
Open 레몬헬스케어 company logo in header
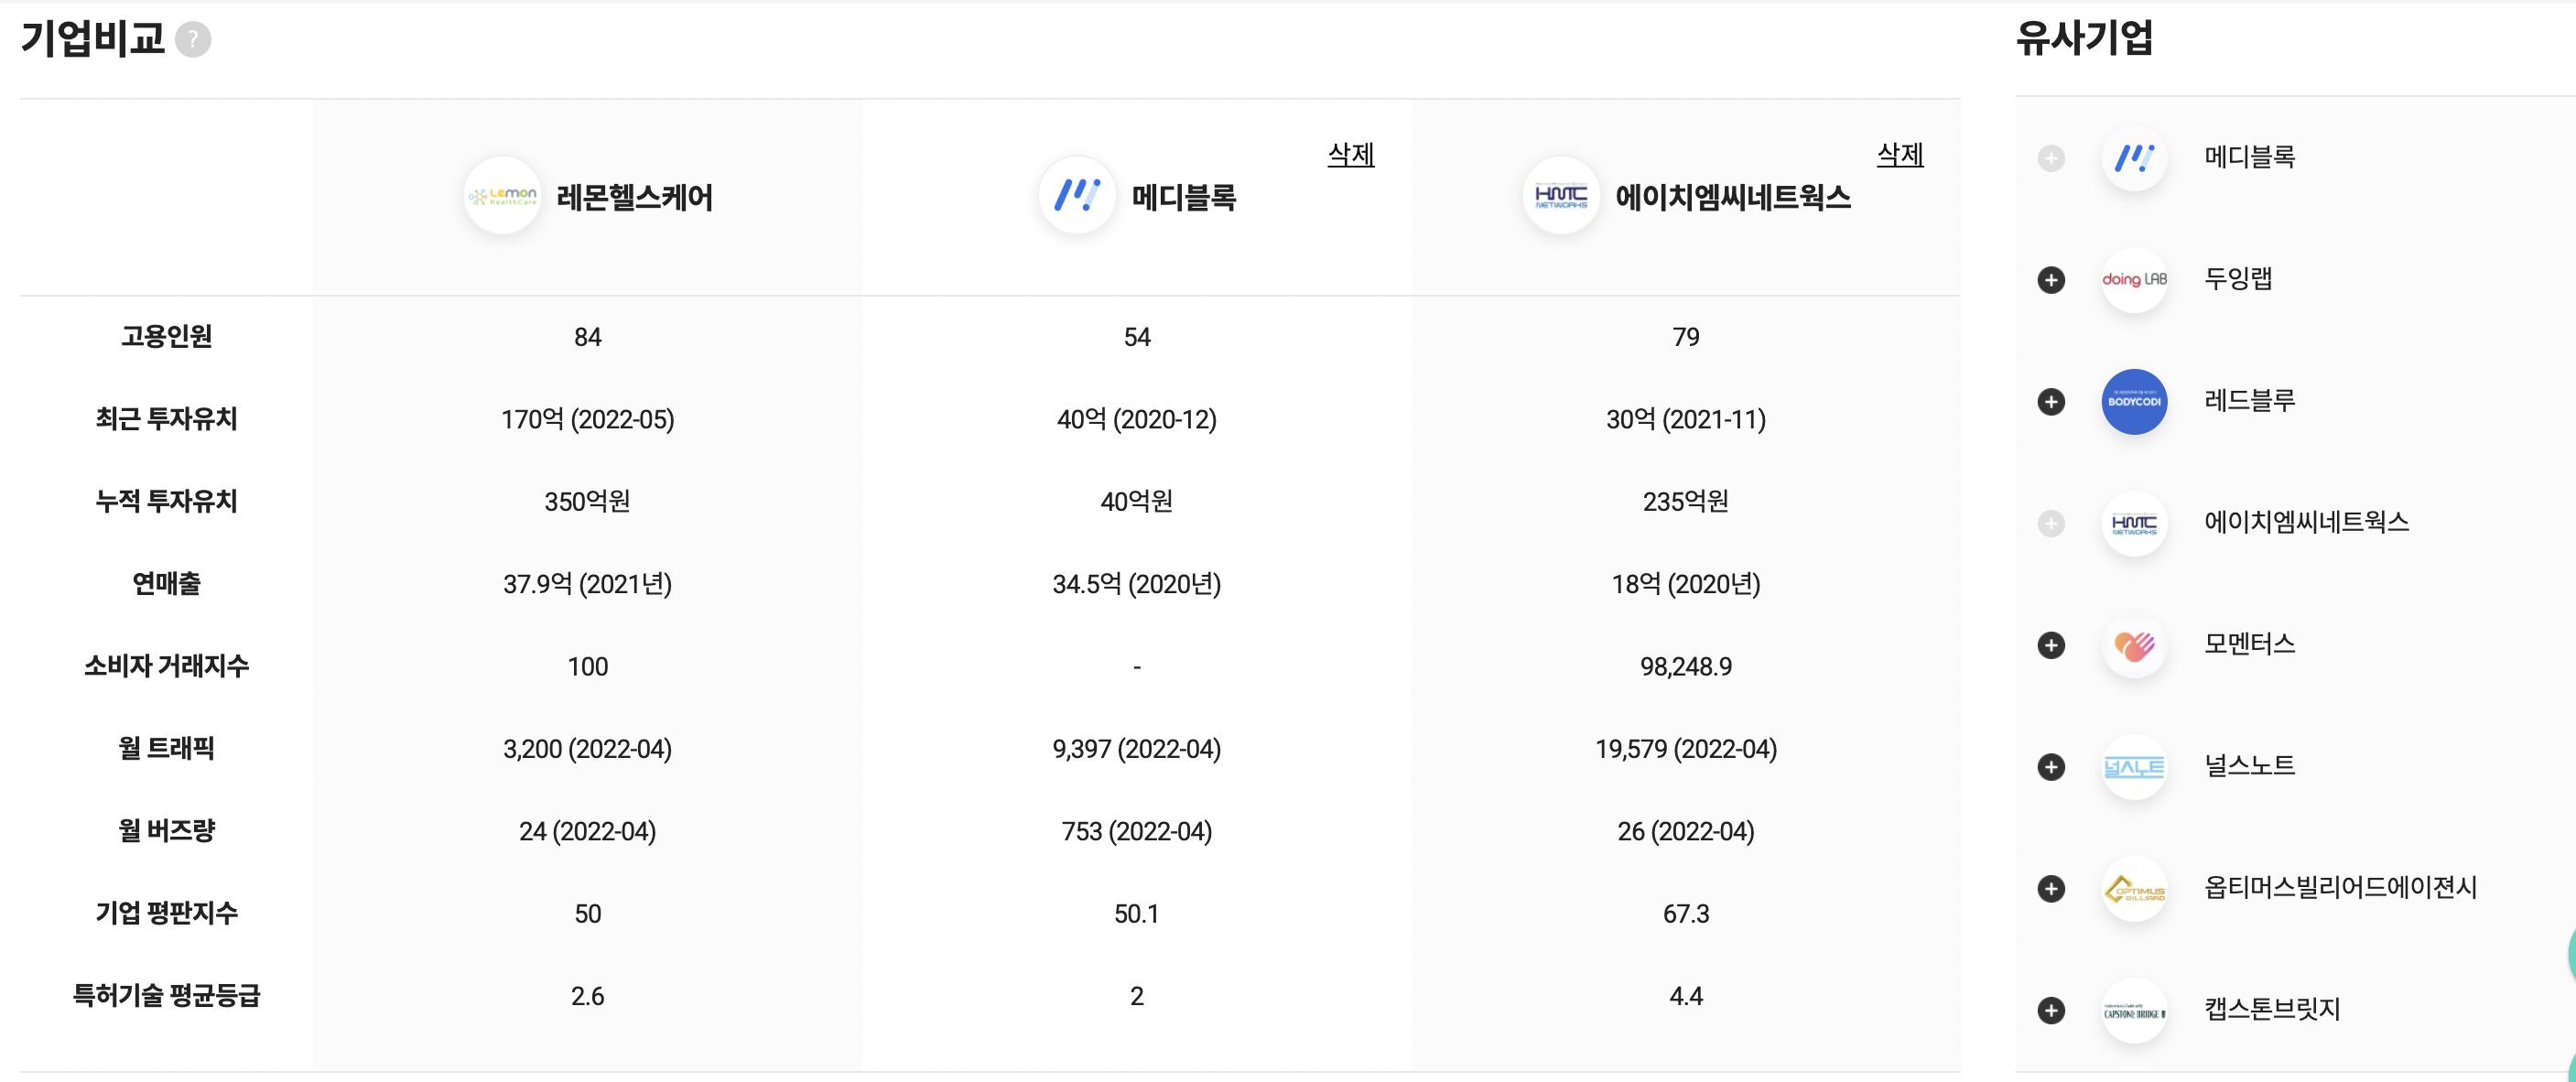502,196
